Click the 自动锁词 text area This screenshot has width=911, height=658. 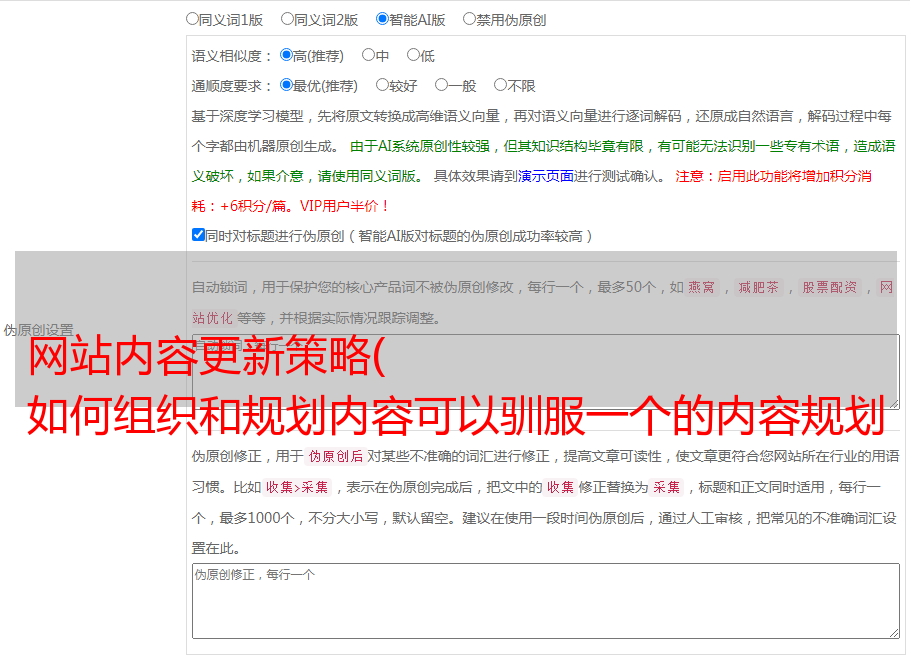(546, 372)
